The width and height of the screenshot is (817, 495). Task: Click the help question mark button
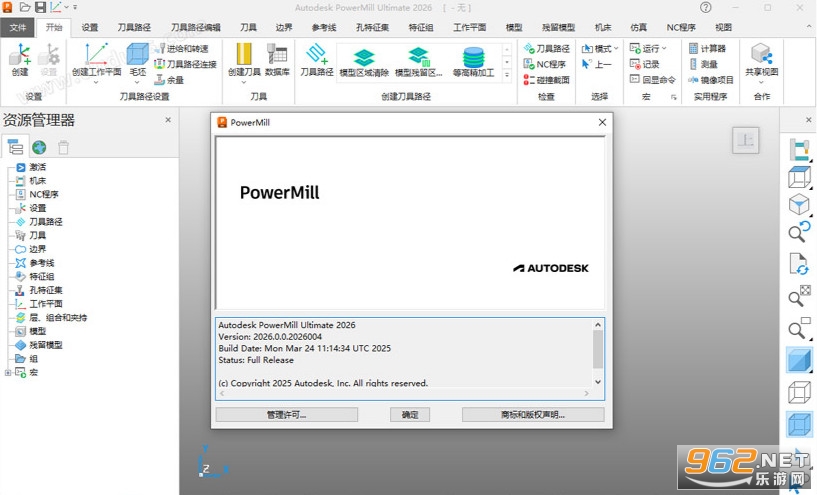click(x=705, y=7)
